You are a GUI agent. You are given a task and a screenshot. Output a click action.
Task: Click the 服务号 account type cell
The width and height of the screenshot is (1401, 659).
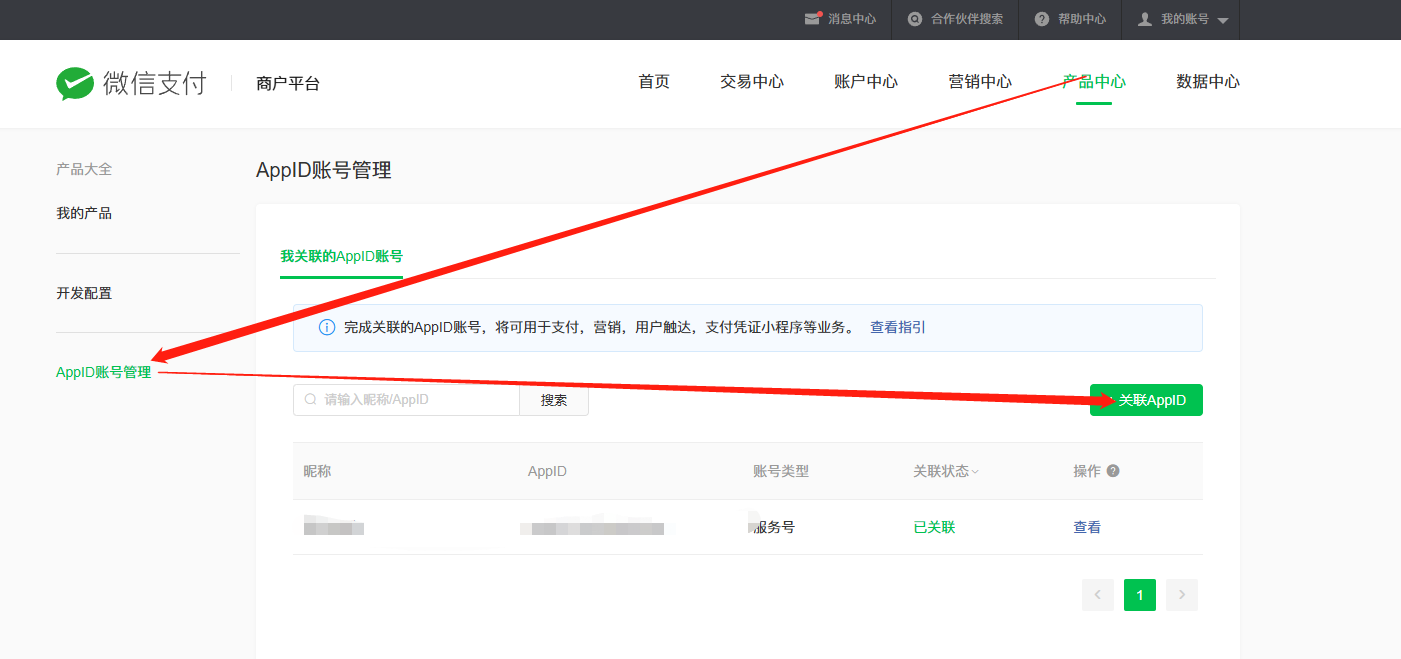coord(774,527)
